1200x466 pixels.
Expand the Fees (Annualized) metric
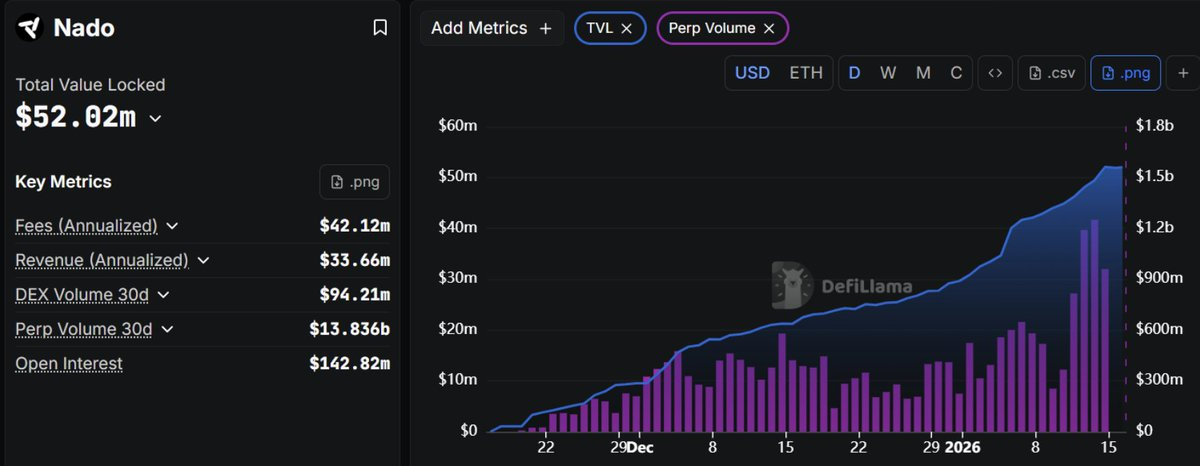click(172, 226)
